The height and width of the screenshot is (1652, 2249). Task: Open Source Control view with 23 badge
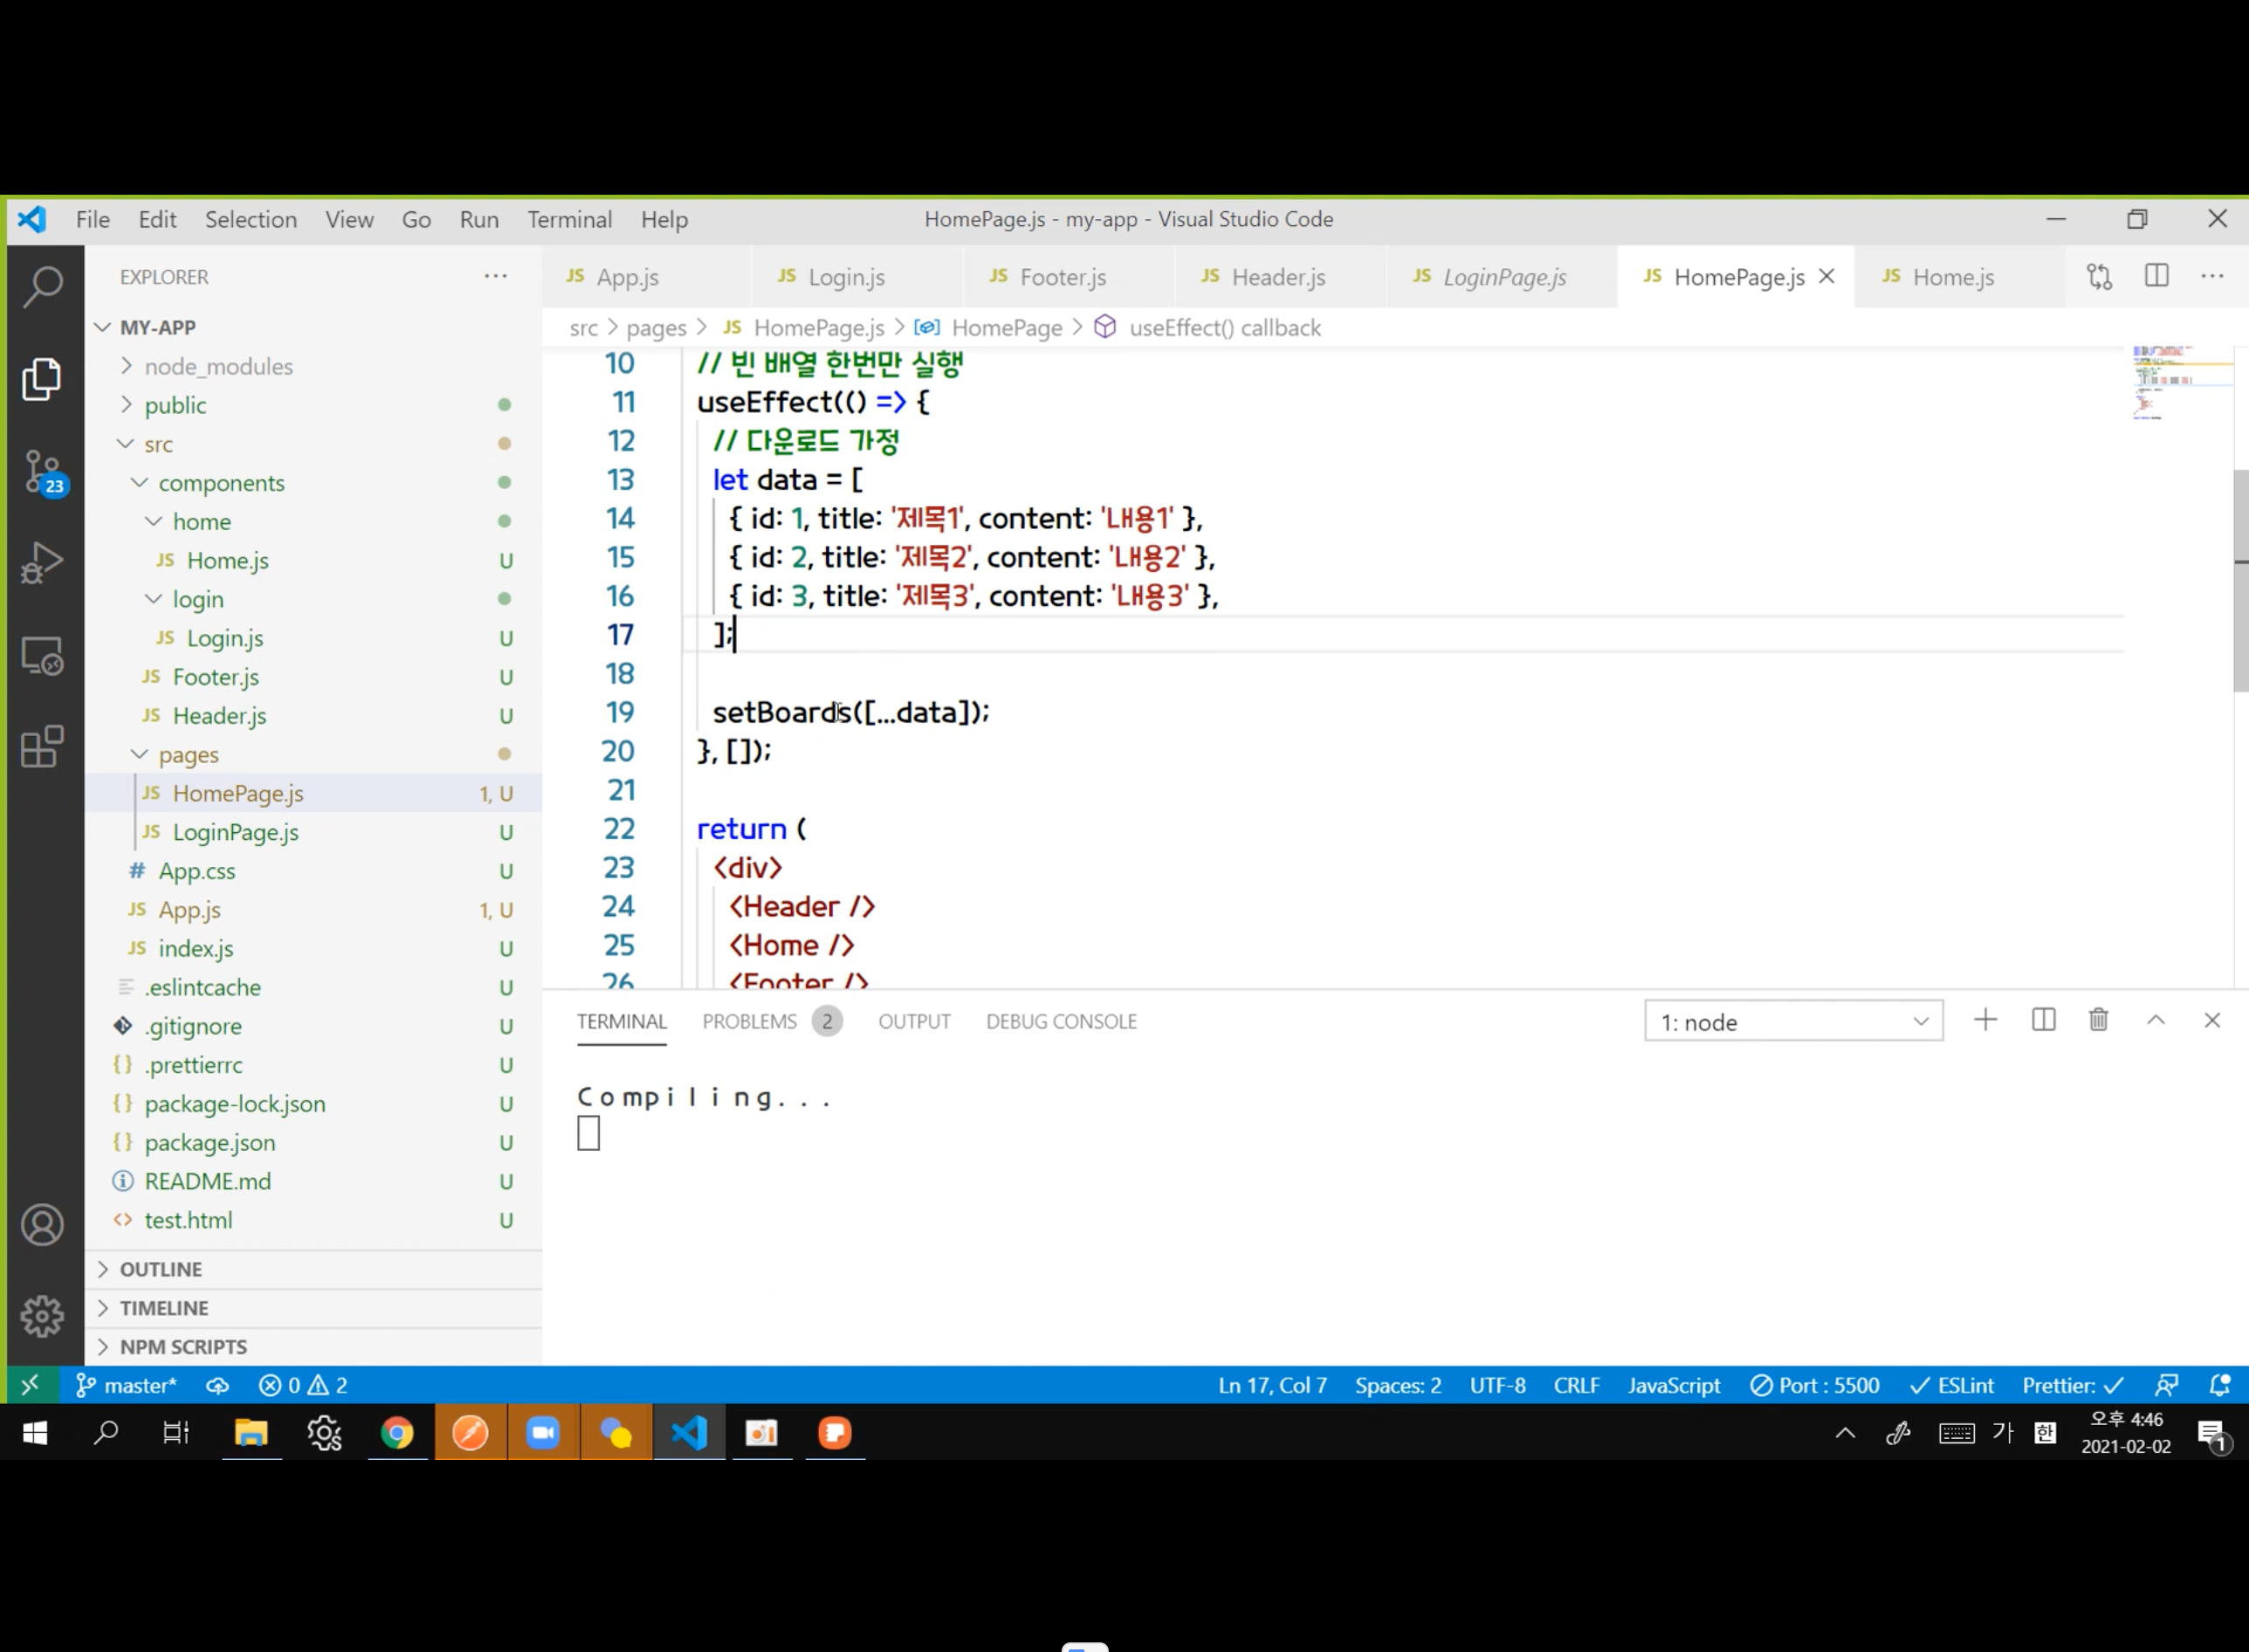coord(43,472)
